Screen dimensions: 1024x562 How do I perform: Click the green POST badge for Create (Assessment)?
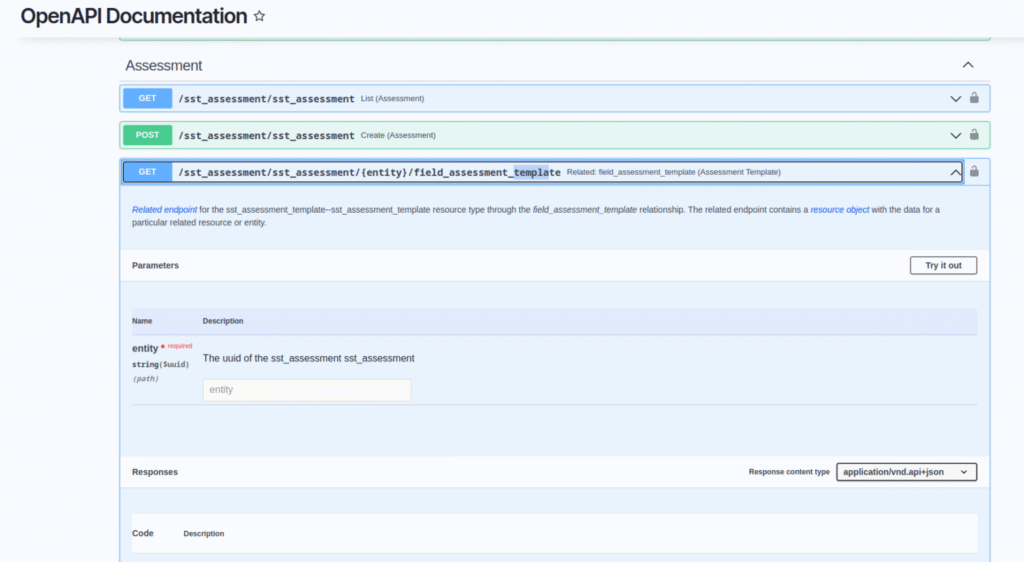click(147, 135)
